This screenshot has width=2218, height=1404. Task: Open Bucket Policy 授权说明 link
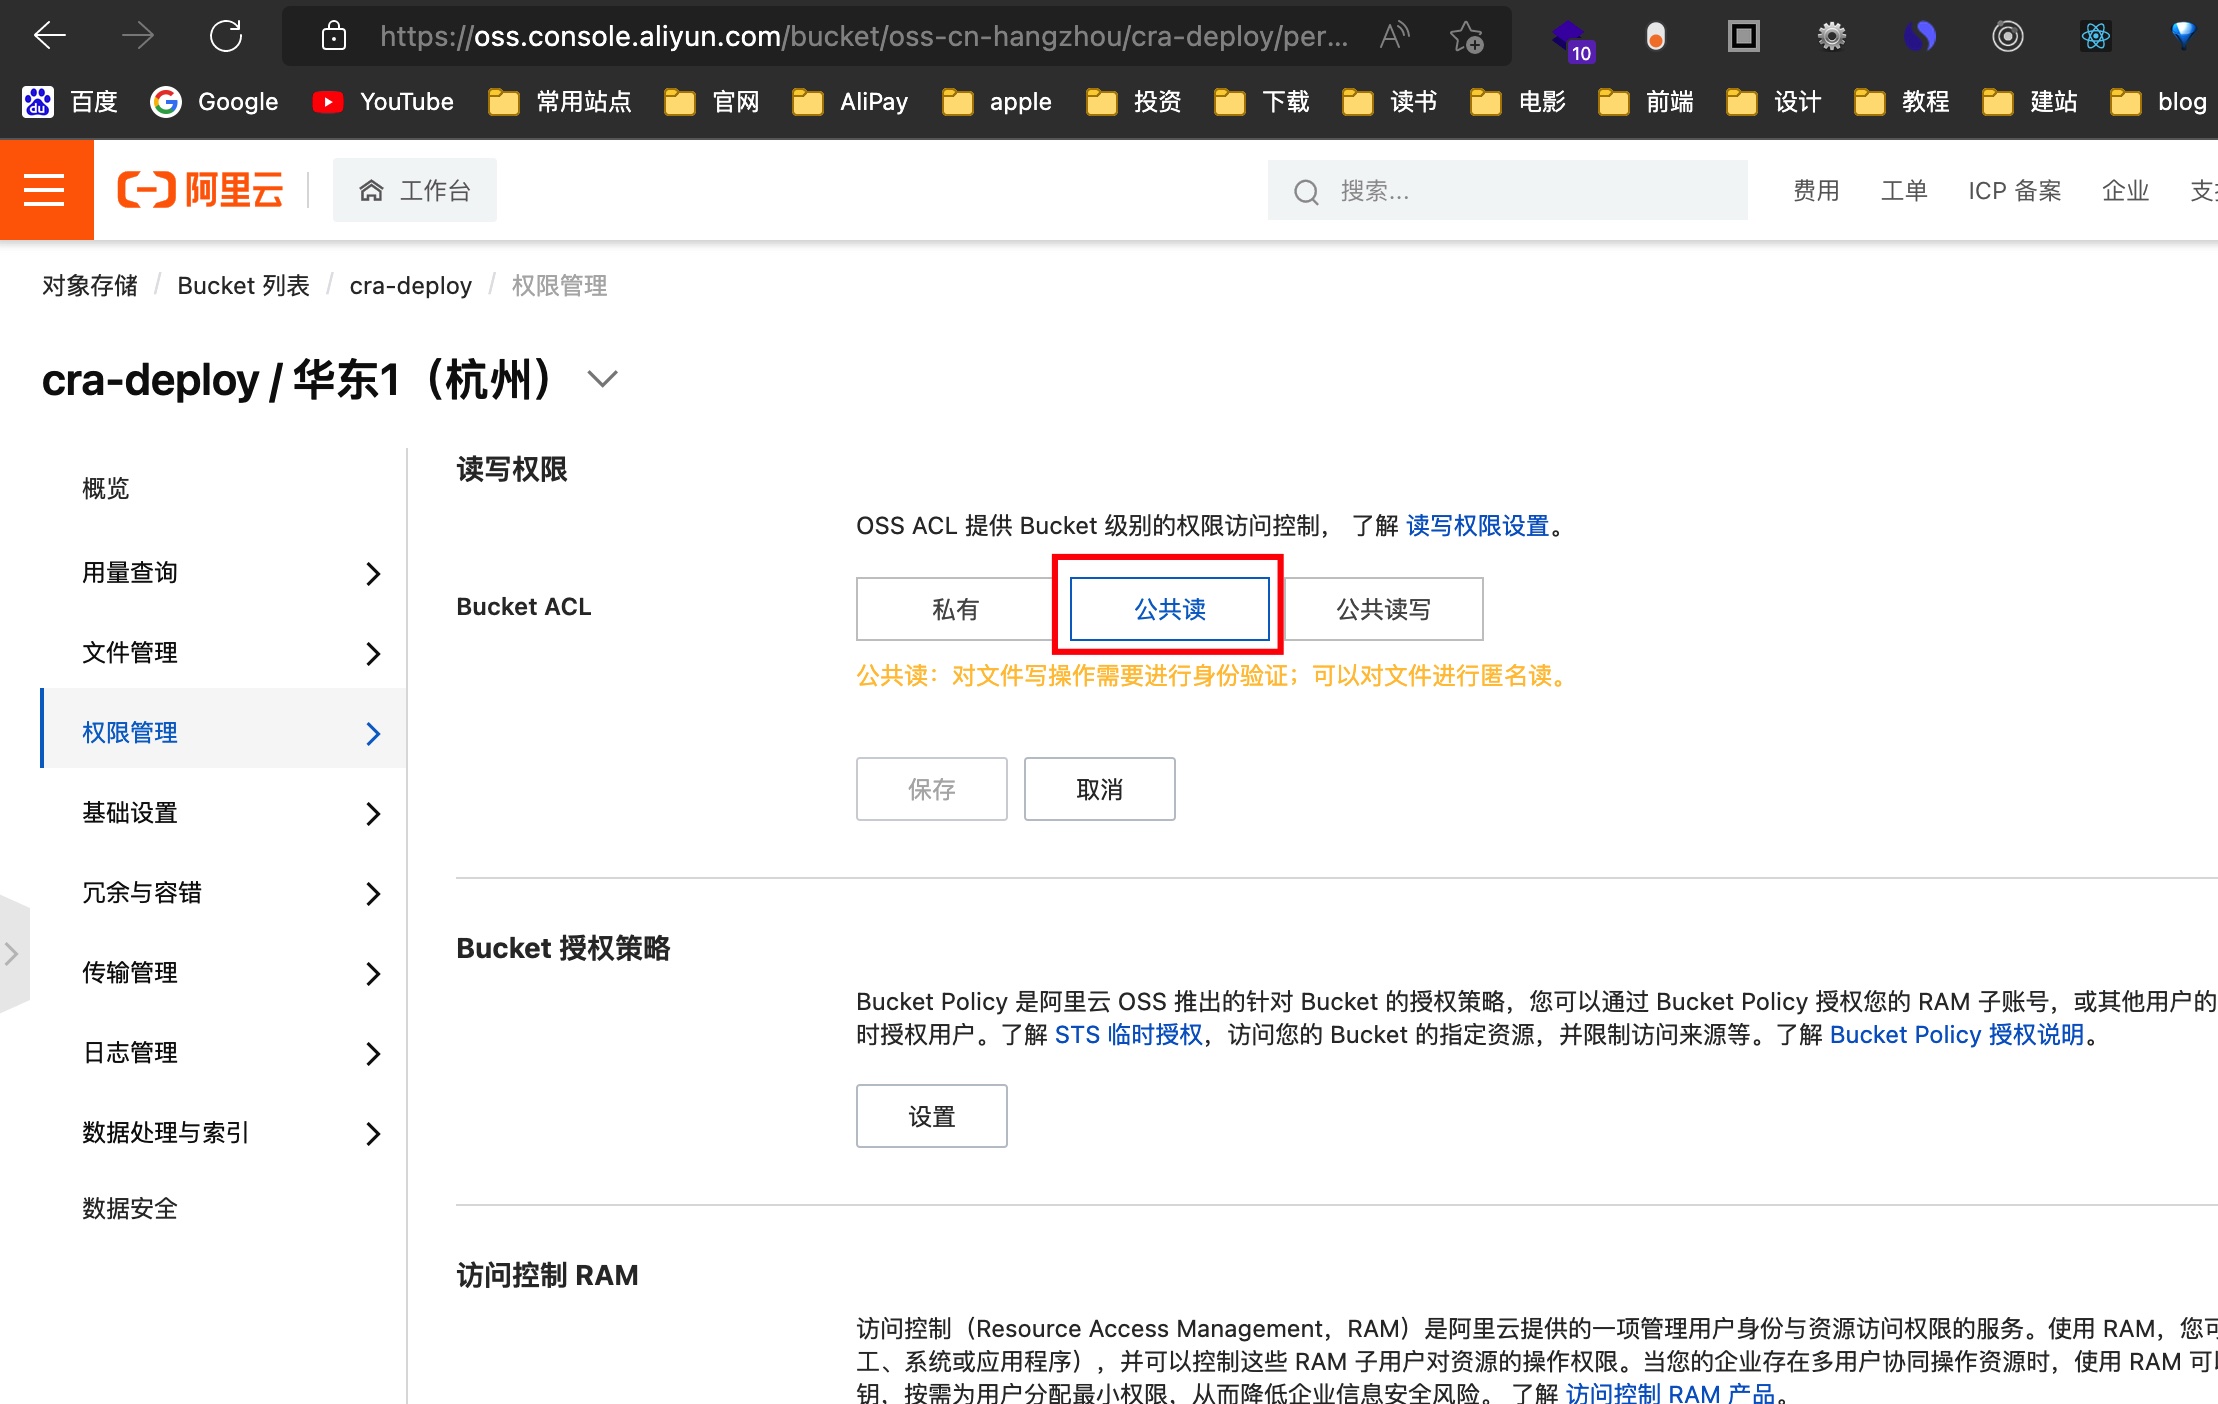[1957, 1035]
